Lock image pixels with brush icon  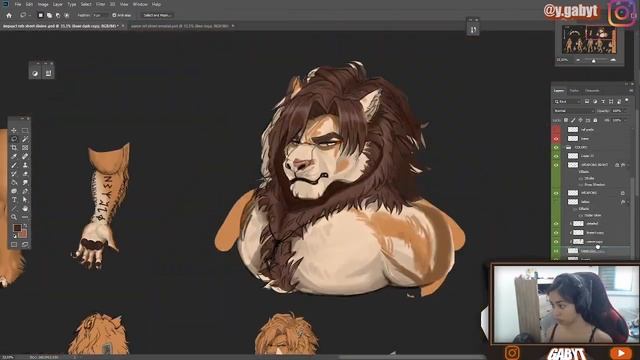coord(573,120)
